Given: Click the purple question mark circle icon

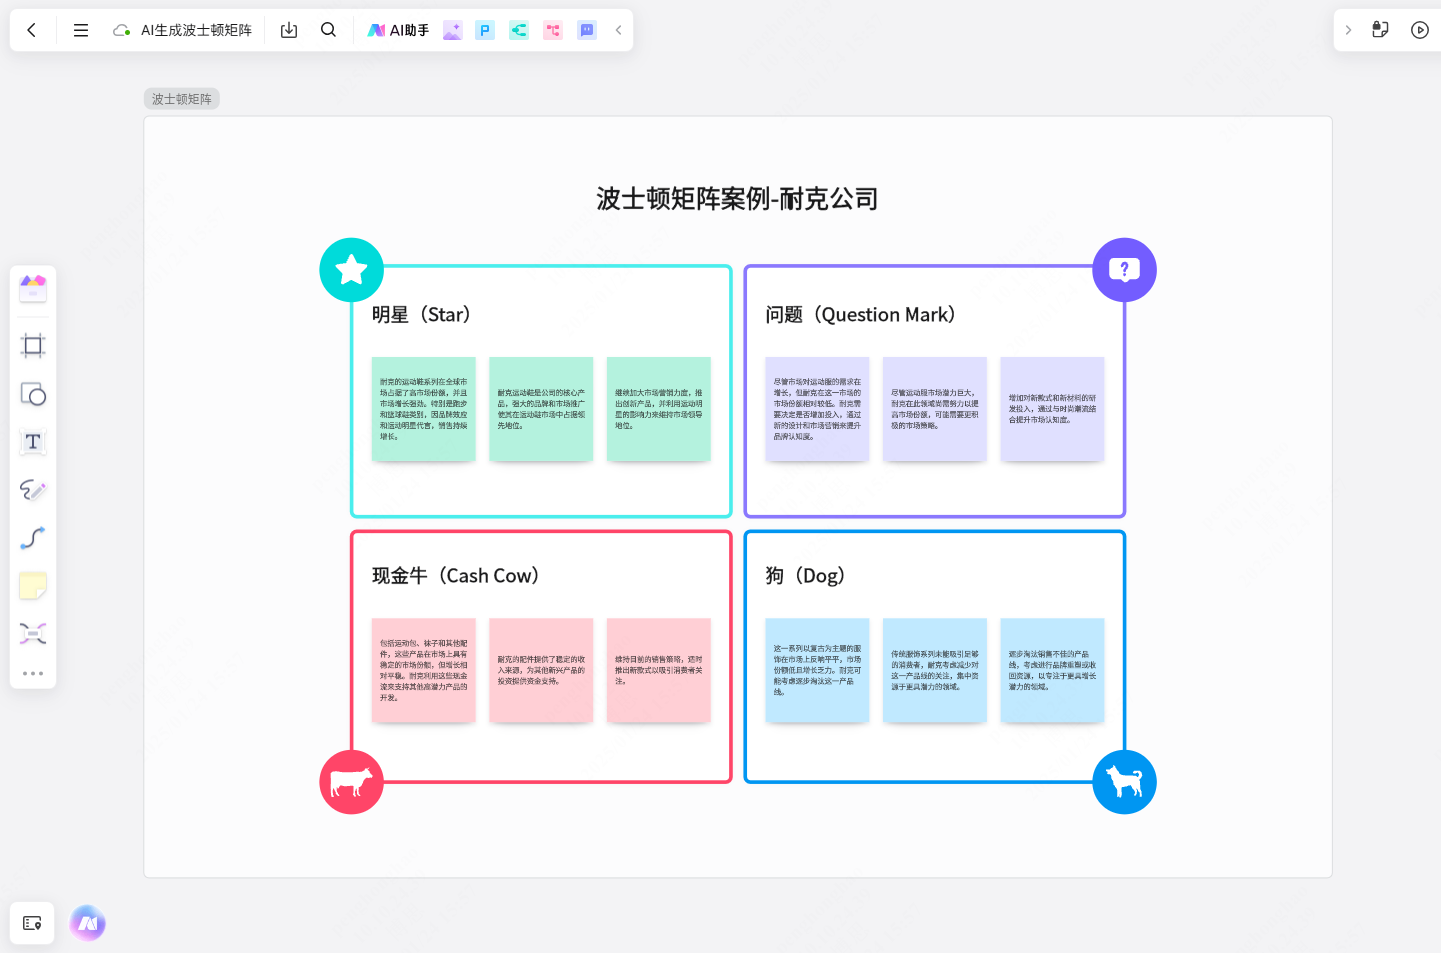Looking at the screenshot, I should 1125,270.
